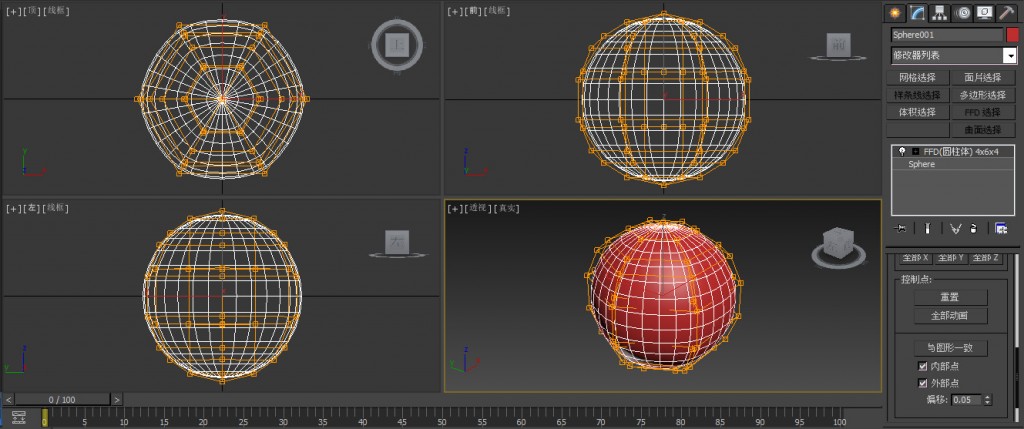The image size is (1024, 429).
Task: Open the Utilities hammer tab
Action: point(1006,12)
